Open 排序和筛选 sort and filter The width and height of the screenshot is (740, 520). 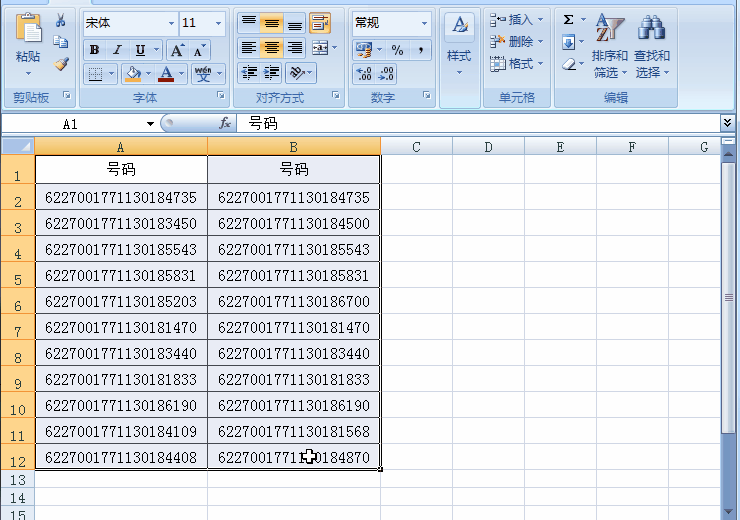(x=609, y=46)
